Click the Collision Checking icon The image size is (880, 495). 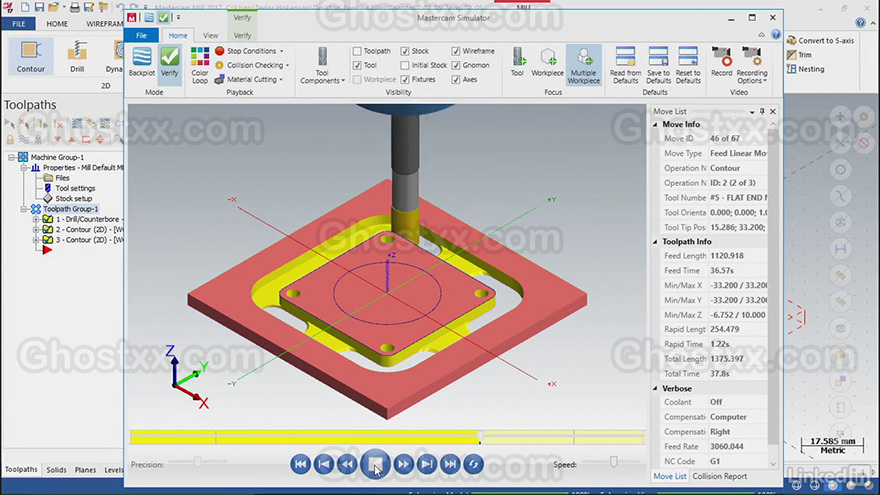pyautogui.click(x=219, y=65)
